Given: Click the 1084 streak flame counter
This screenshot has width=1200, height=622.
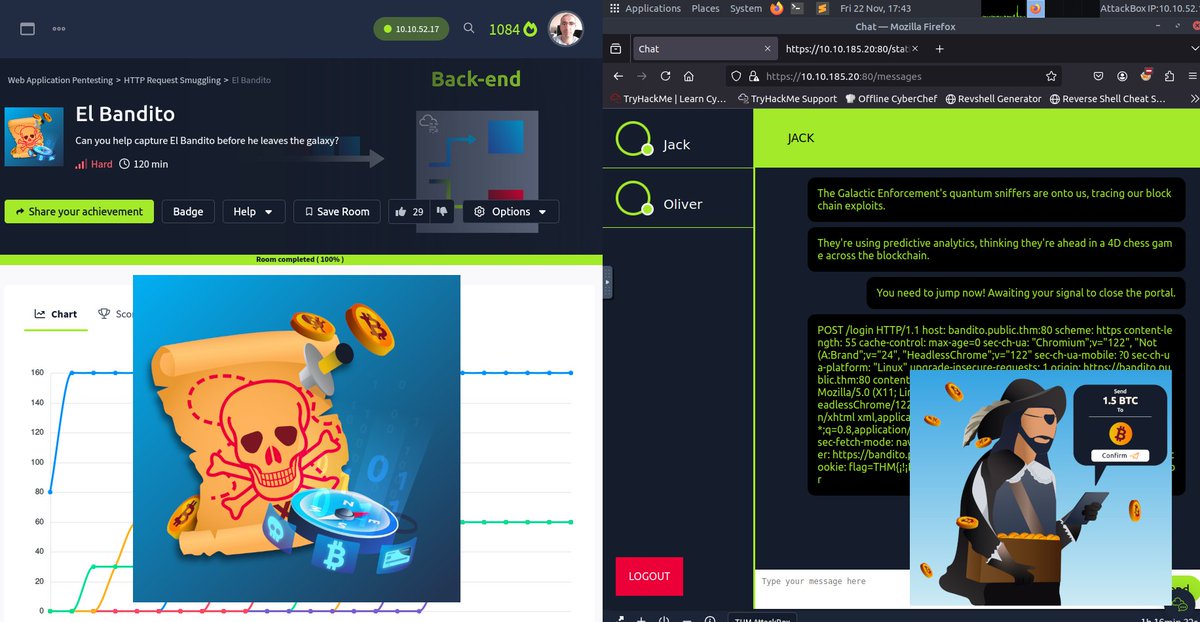Looking at the screenshot, I should tap(512, 29).
